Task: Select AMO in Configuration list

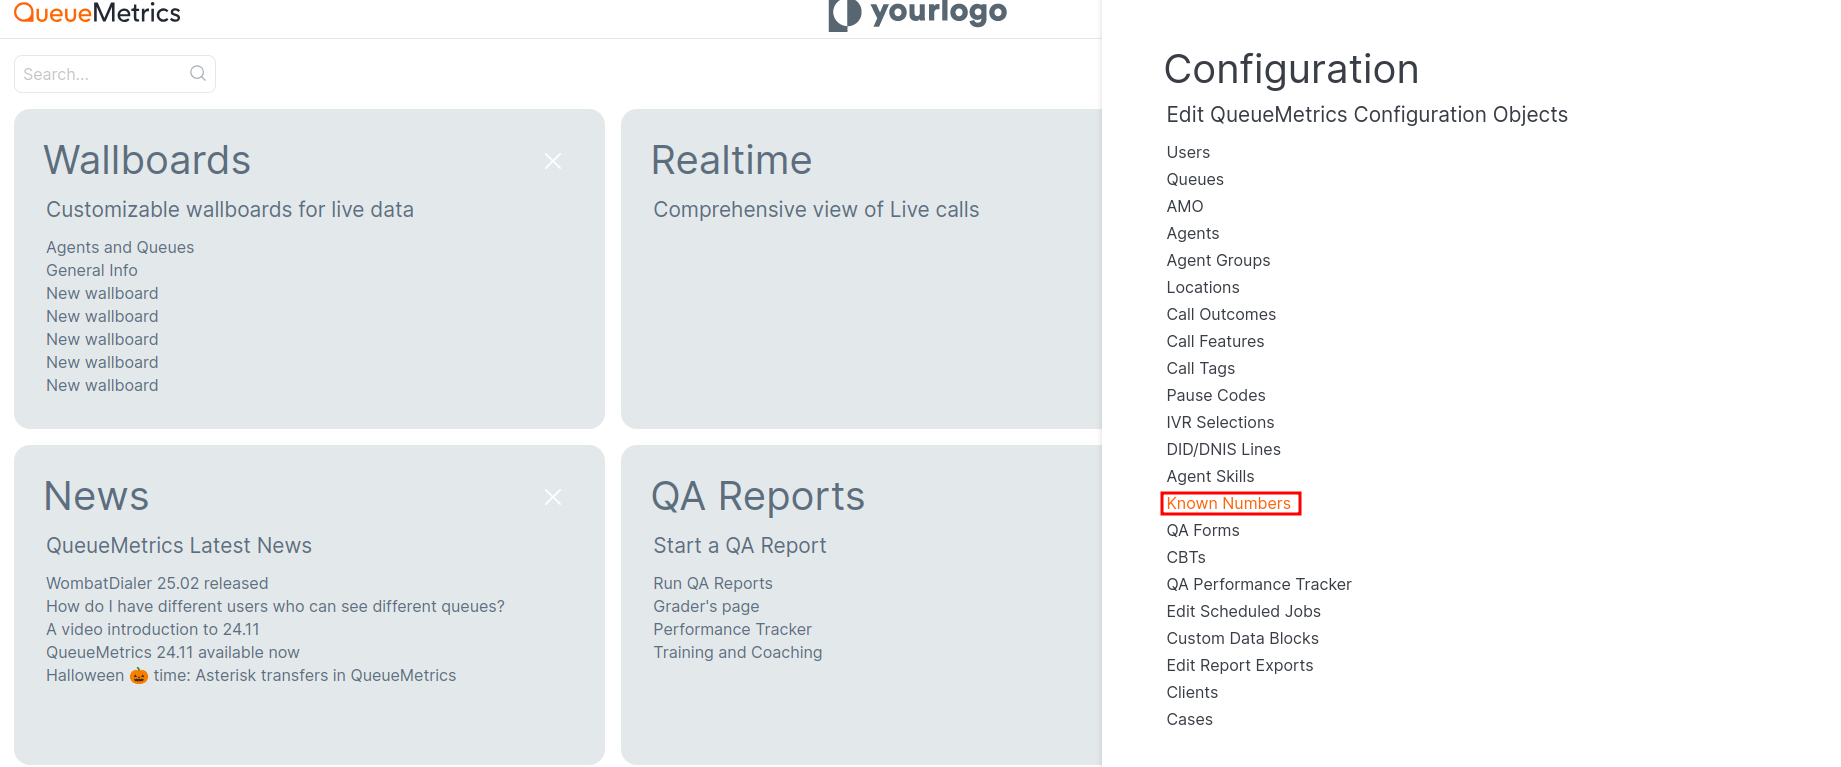Action: pos(1185,206)
